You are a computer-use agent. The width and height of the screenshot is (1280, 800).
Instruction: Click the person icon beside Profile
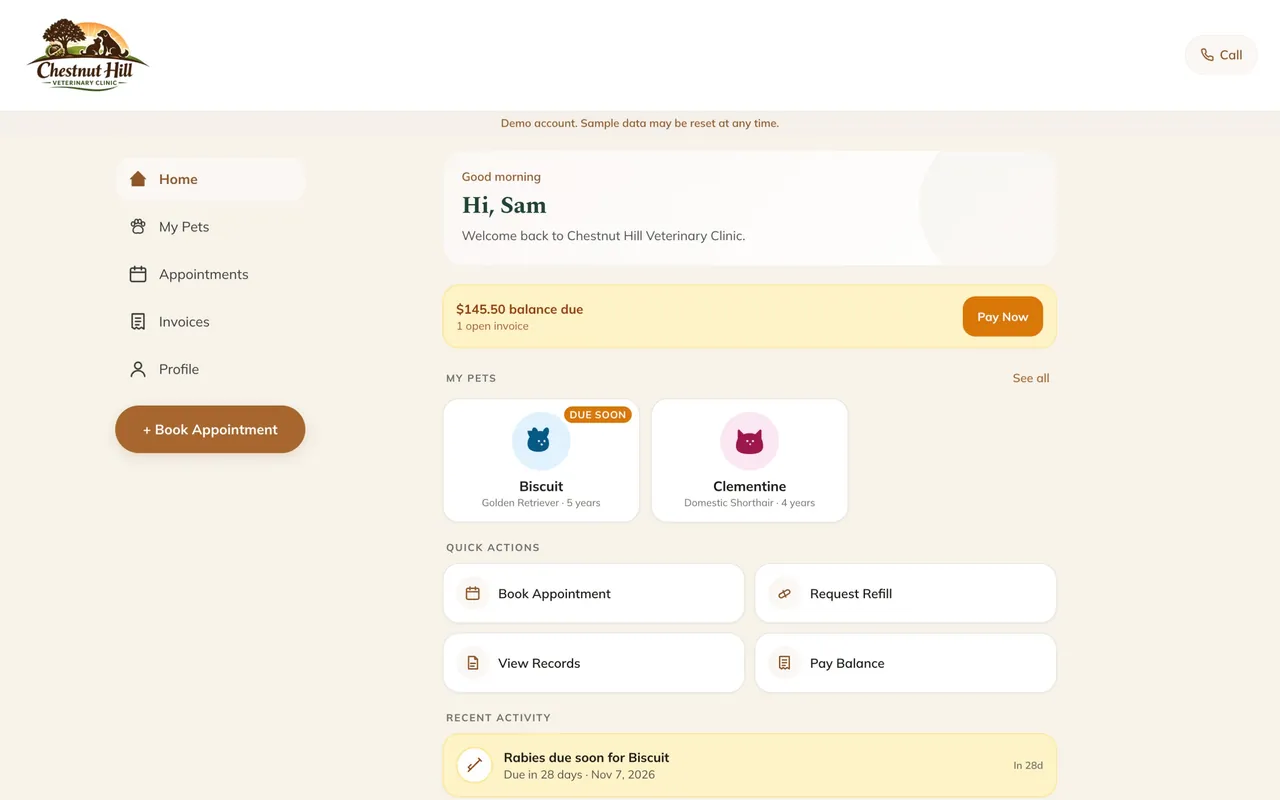point(138,369)
